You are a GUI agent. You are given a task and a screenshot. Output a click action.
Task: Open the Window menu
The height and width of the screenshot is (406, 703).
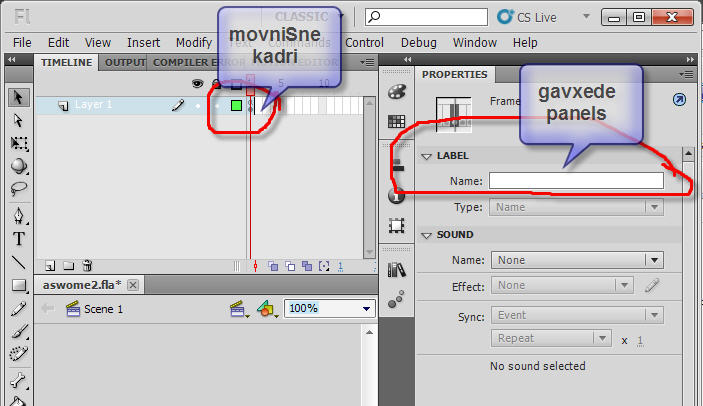pos(475,43)
